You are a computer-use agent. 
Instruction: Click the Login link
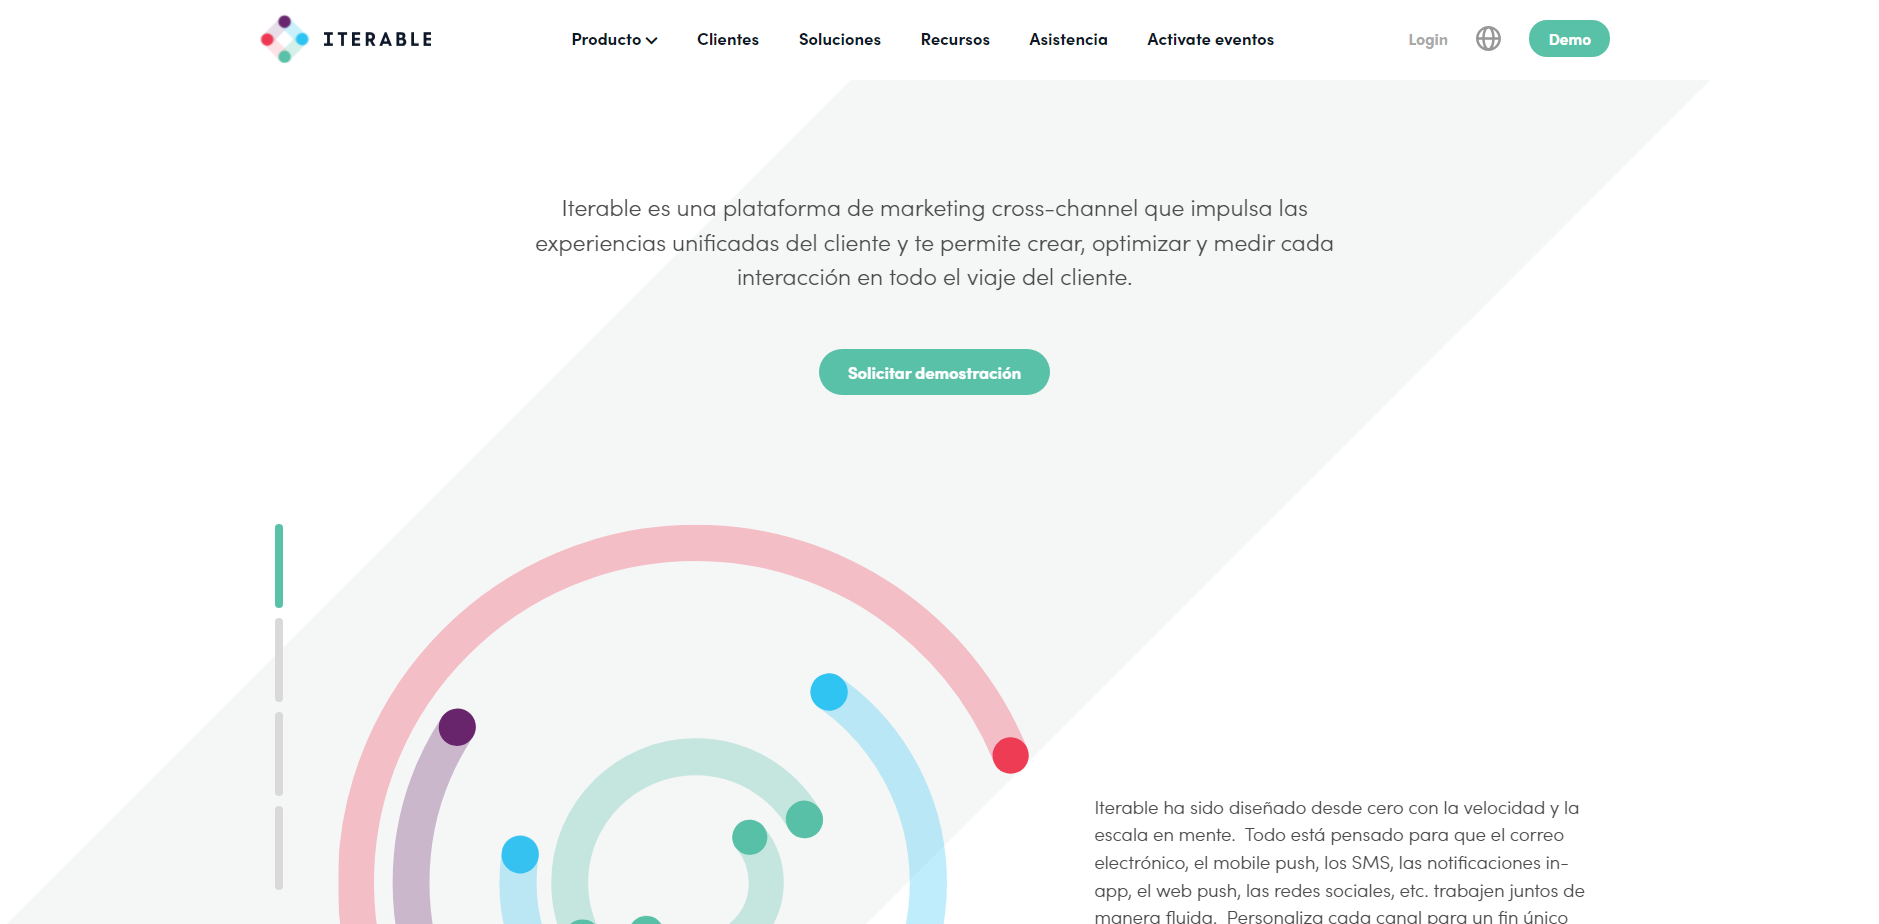click(x=1427, y=40)
